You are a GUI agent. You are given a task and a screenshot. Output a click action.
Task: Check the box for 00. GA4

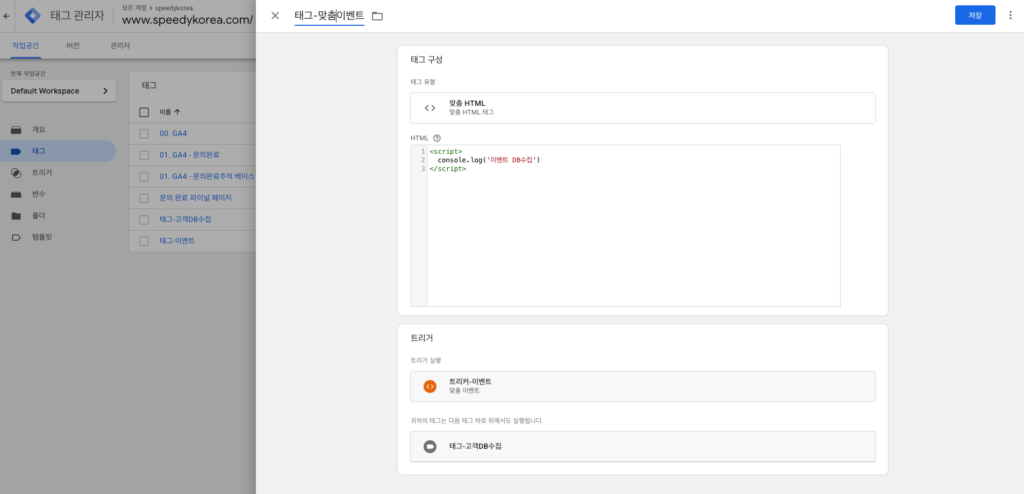(144, 133)
